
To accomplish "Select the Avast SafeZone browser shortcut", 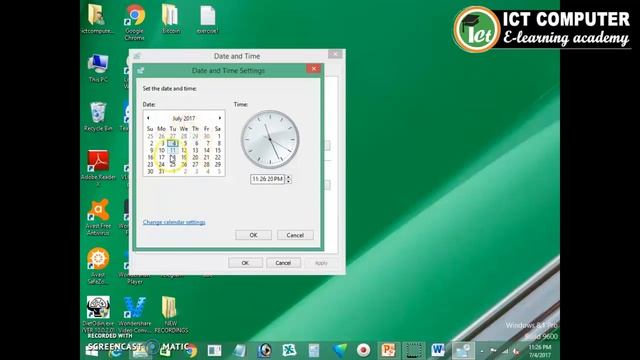I will (98, 266).
